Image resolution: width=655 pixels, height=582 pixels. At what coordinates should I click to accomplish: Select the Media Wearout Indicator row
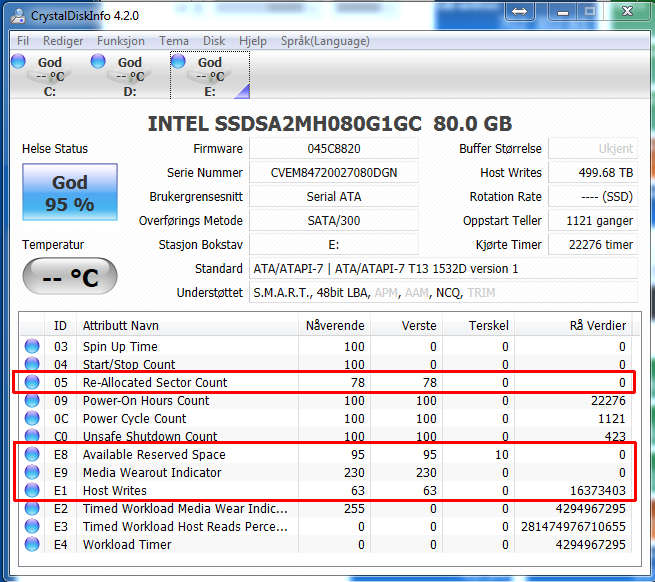(x=326, y=472)
